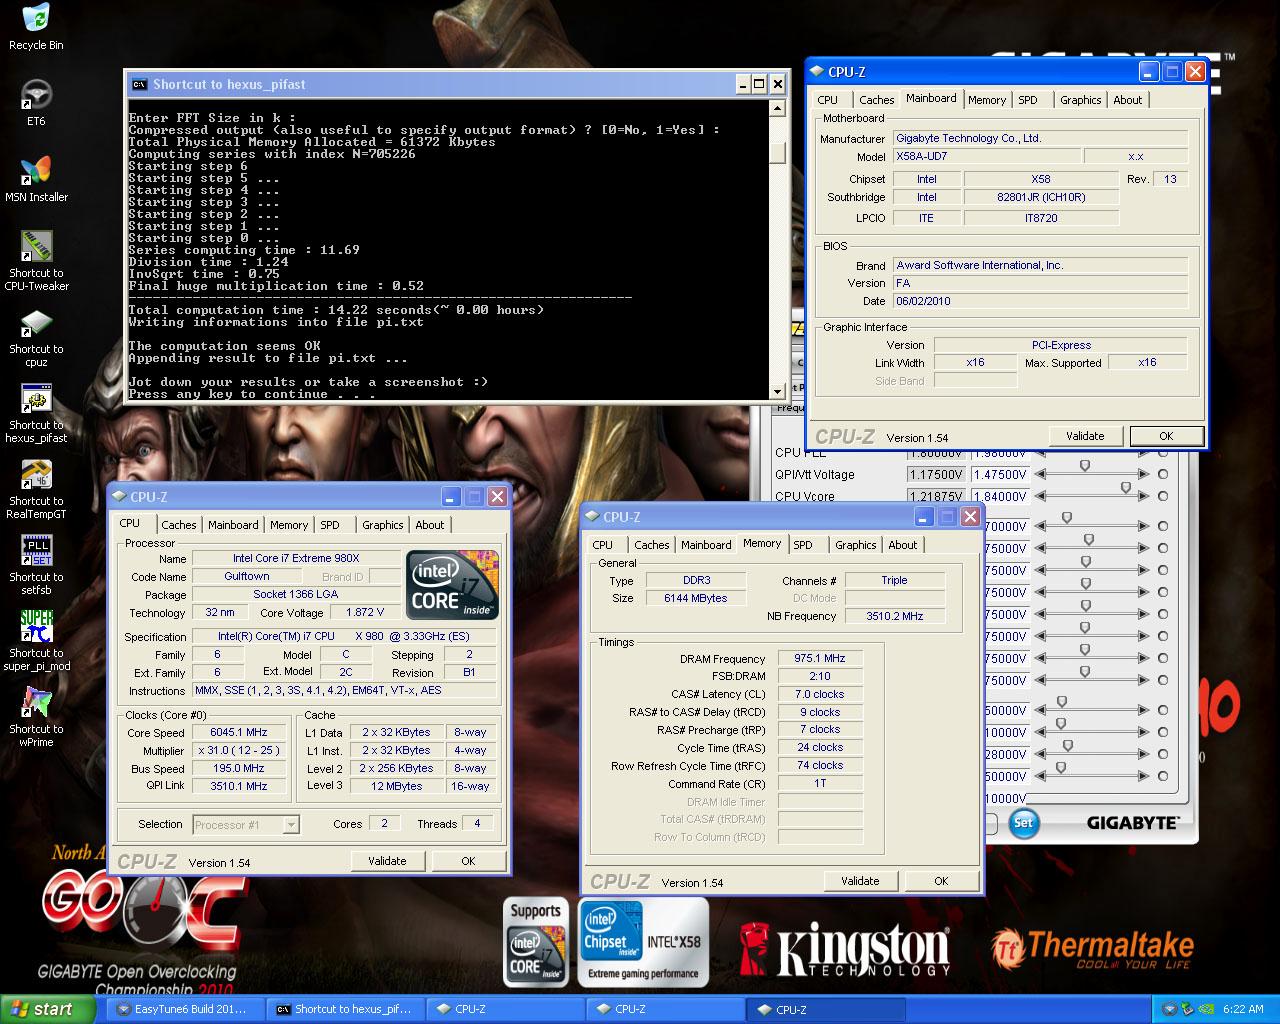The width and height of the screenshot is (1280, 1024).
Task: Click the console scrollbar up arrow
Action: point(777,108)
